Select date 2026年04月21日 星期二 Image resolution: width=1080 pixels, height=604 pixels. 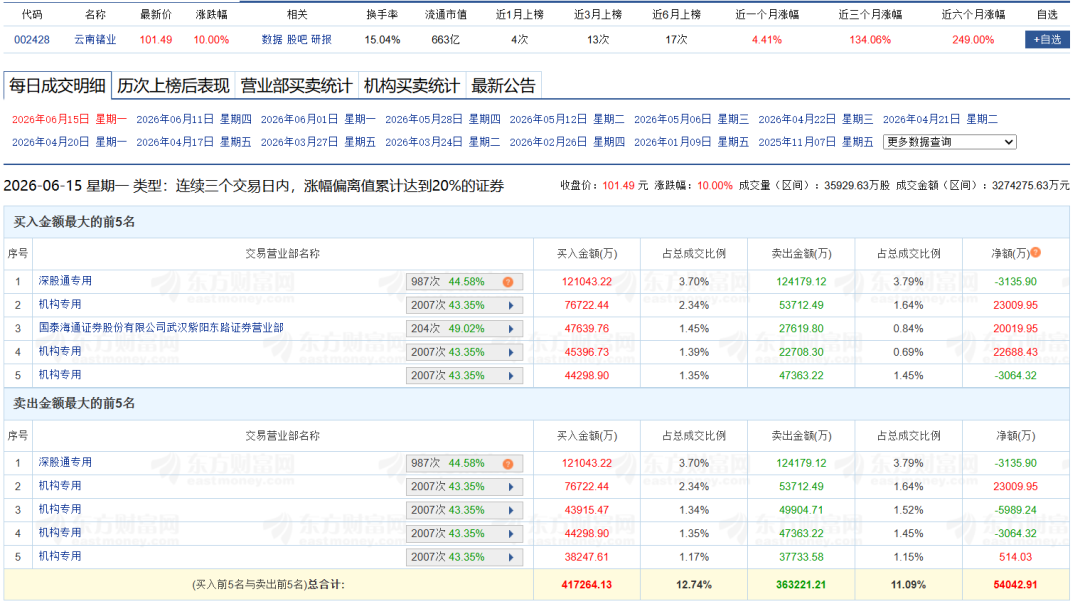tap(940, 119)
